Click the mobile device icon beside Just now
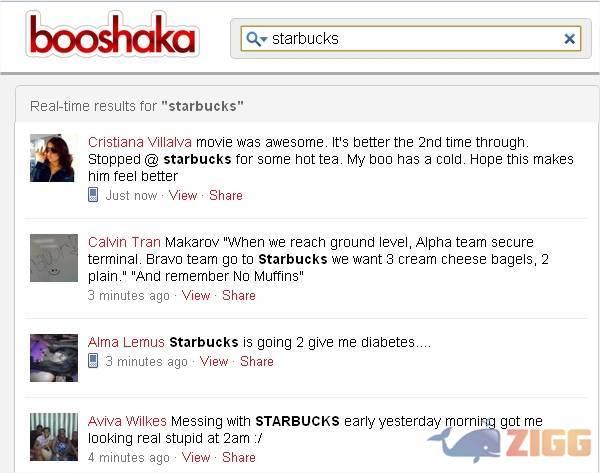The image size is (600, 473). click(x=93, y=195)
